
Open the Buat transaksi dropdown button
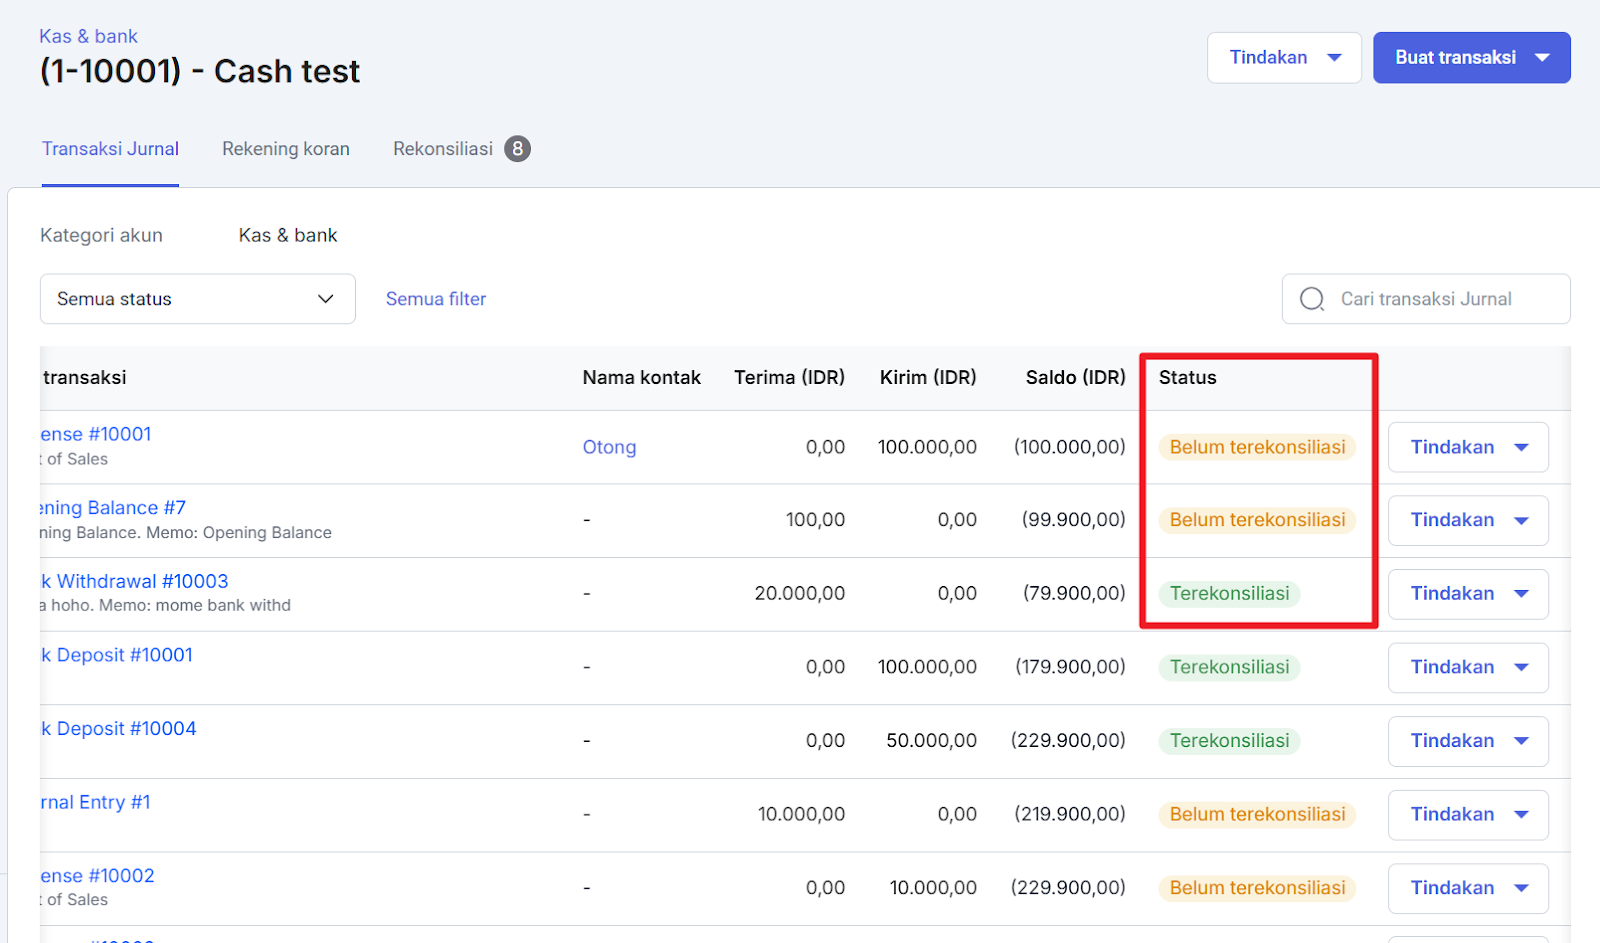click(x=1471, y=58)
